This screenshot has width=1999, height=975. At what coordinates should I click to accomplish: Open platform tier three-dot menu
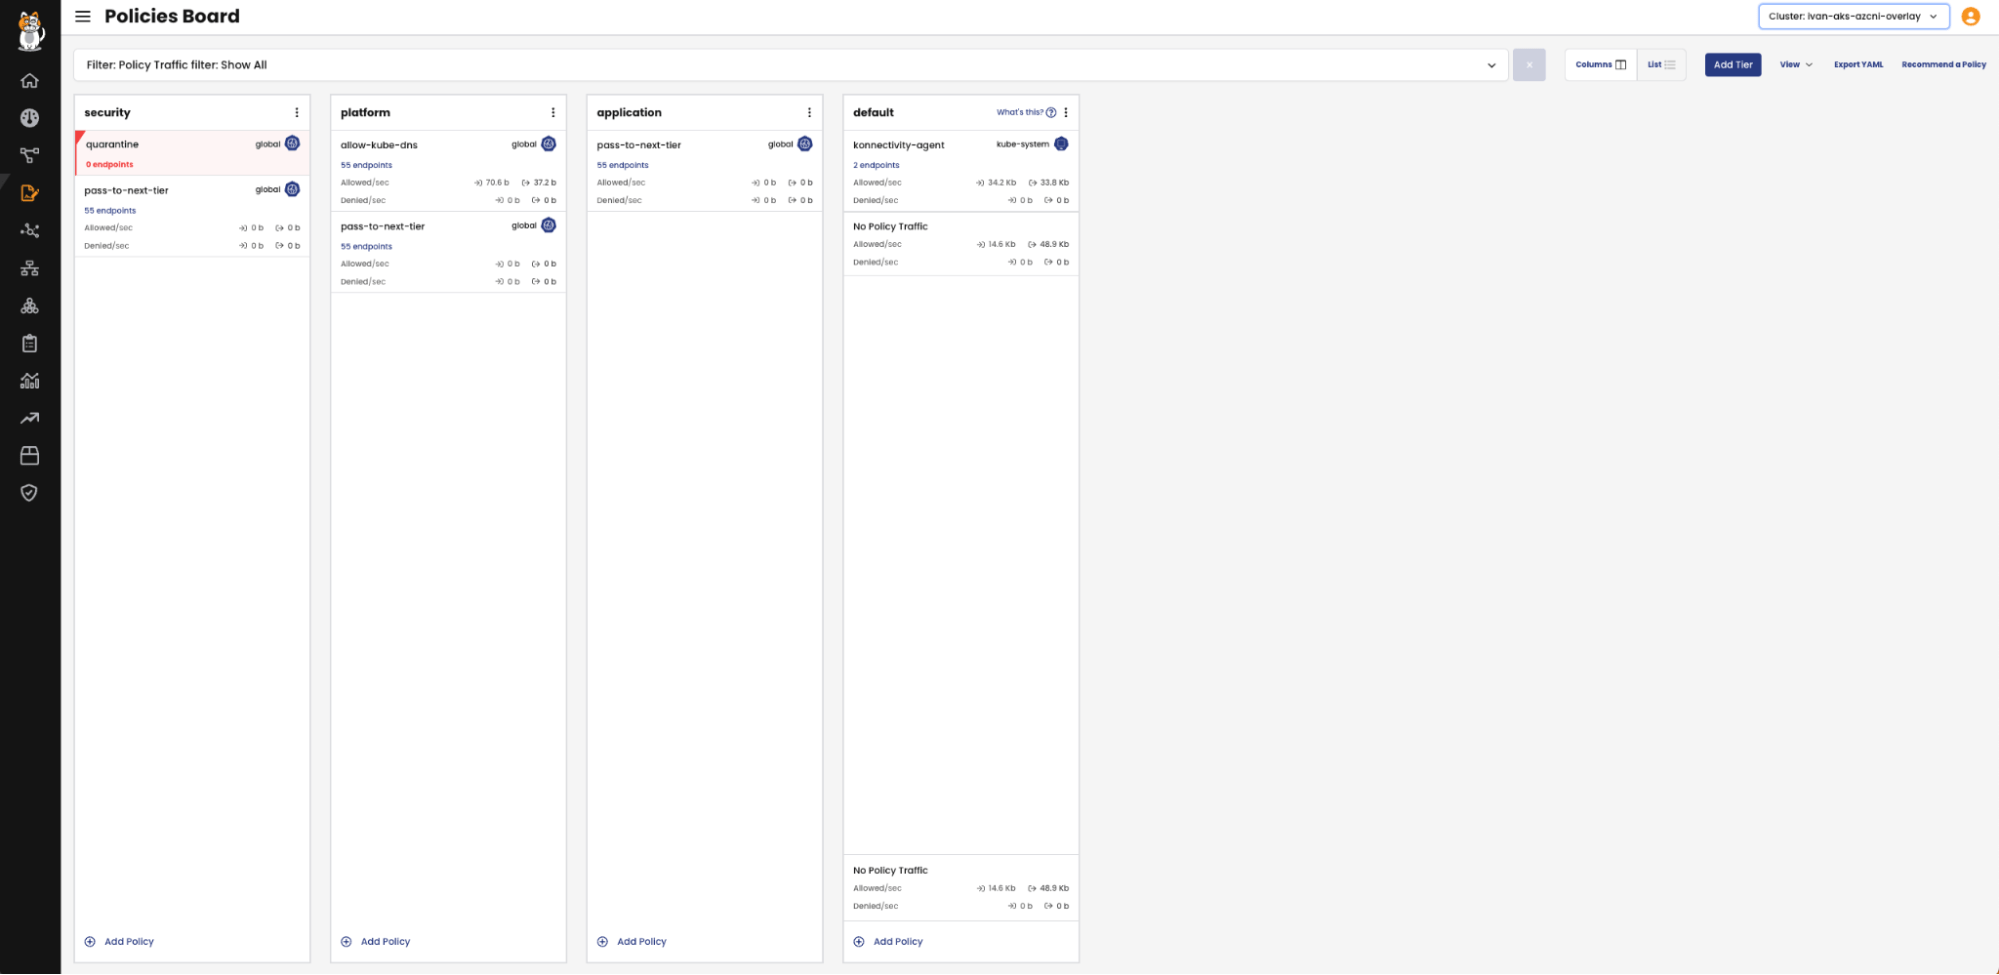(x=553, y=112)
